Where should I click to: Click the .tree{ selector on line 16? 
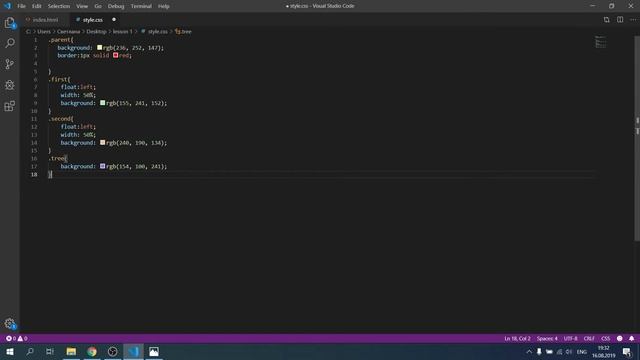[x=58, y=158]
